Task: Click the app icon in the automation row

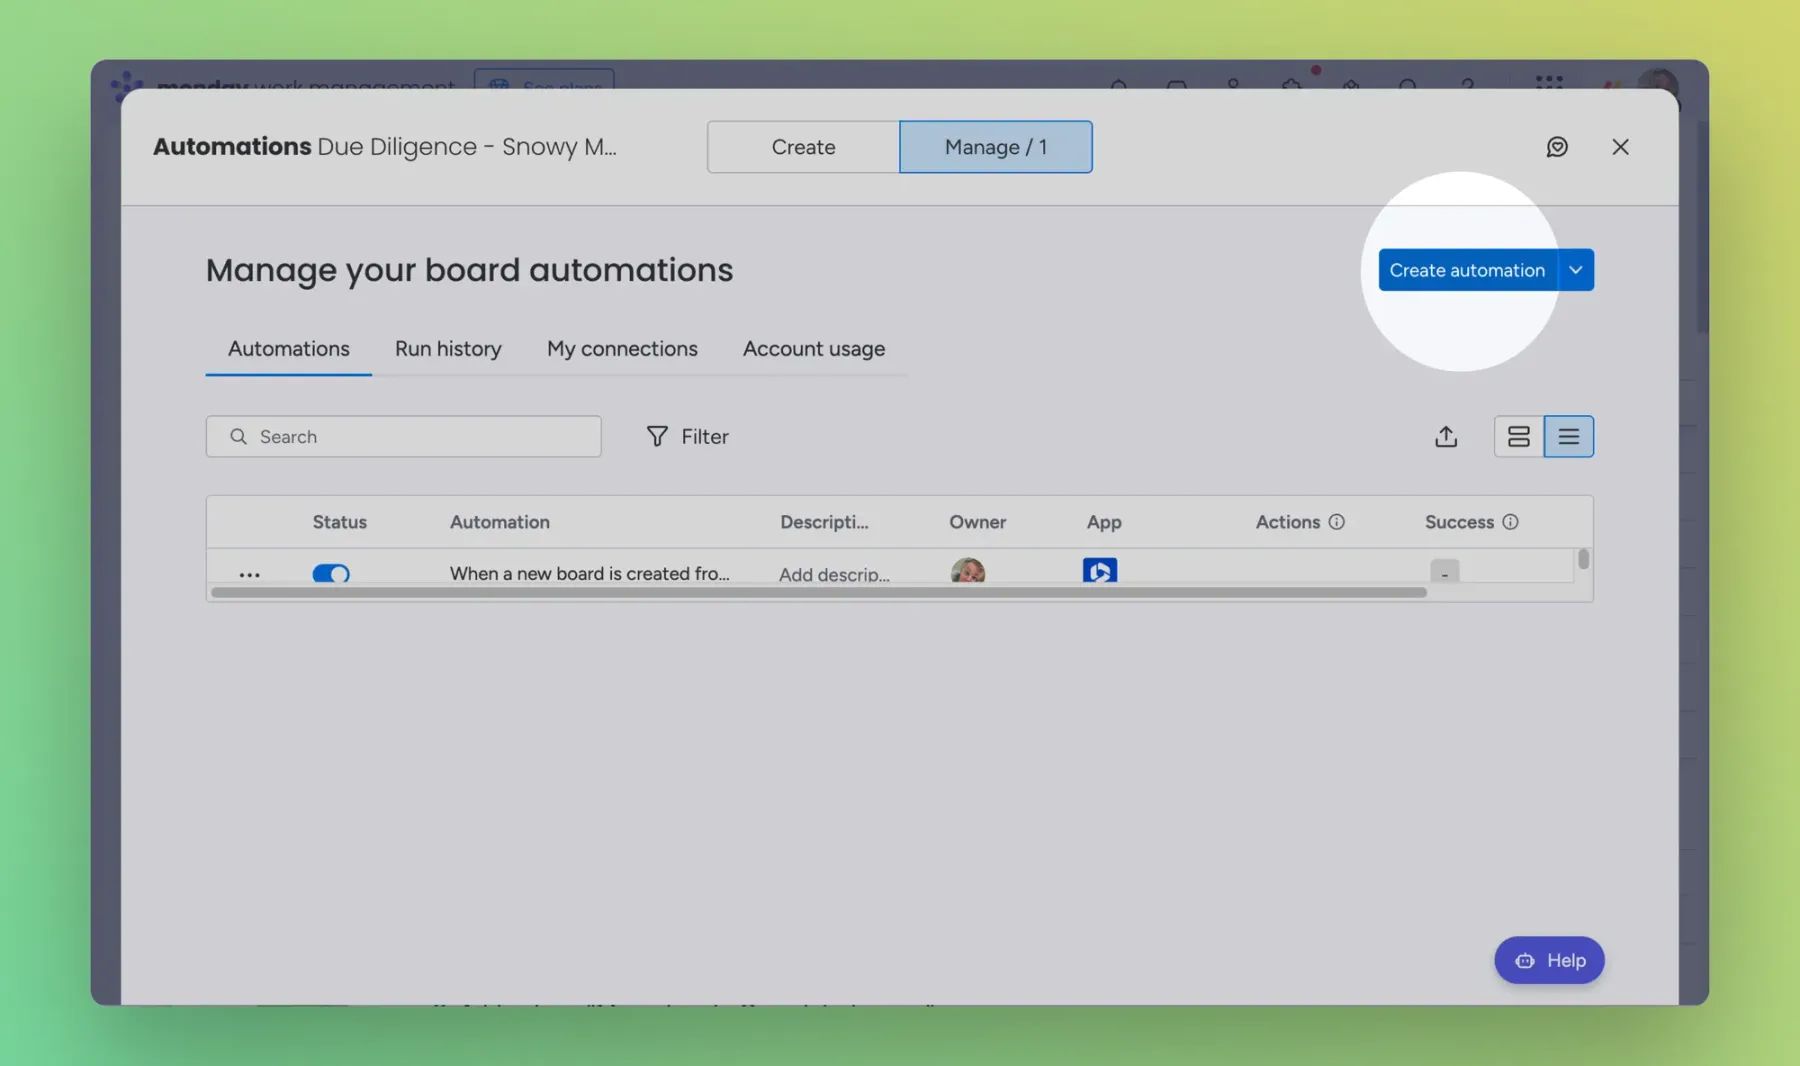Action: pos(1099,571)
